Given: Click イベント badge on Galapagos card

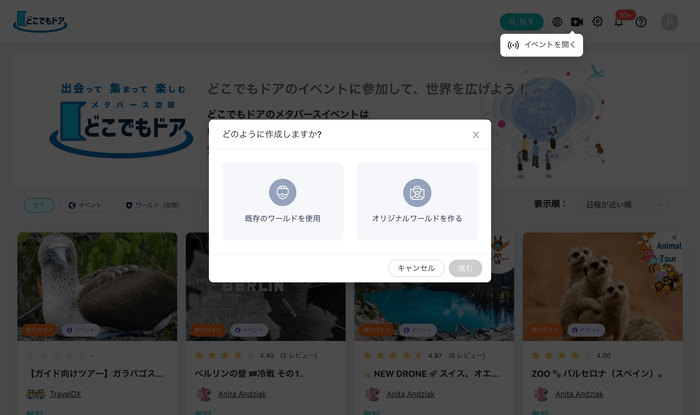Looking at the screenshot, I should click(x=80, y=330).
